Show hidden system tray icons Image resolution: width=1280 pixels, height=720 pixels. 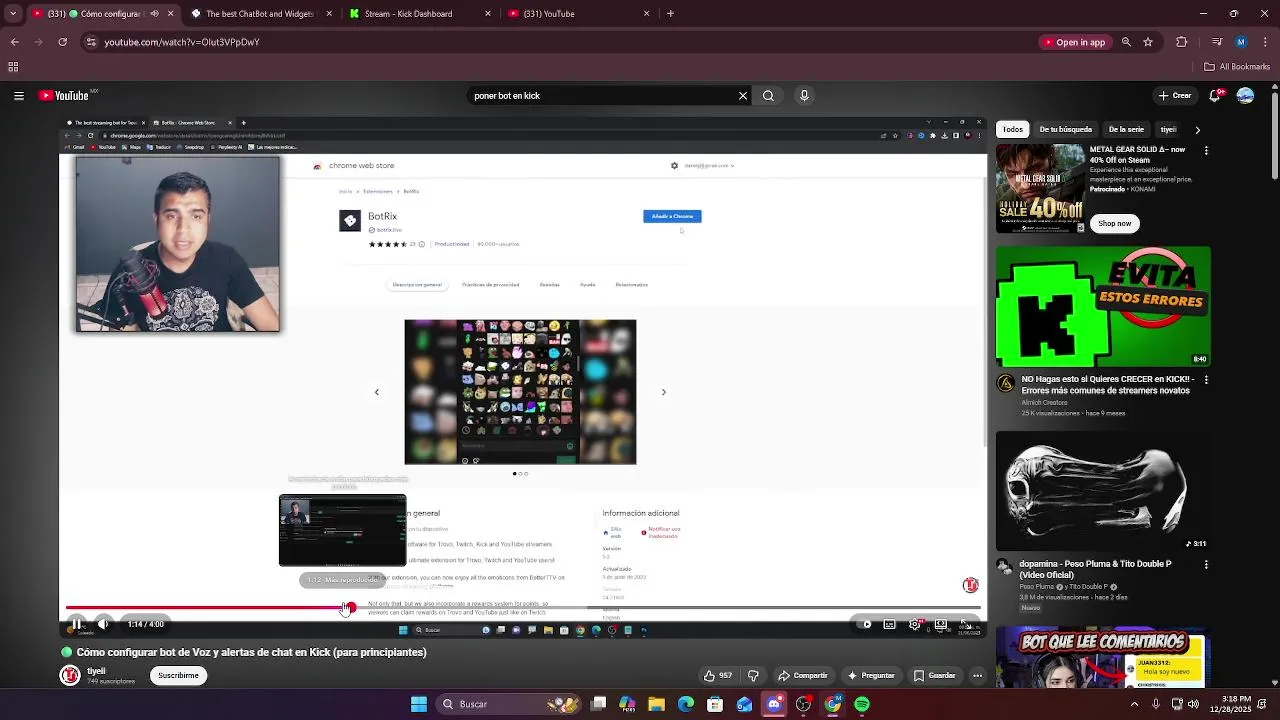[1134, 704]
